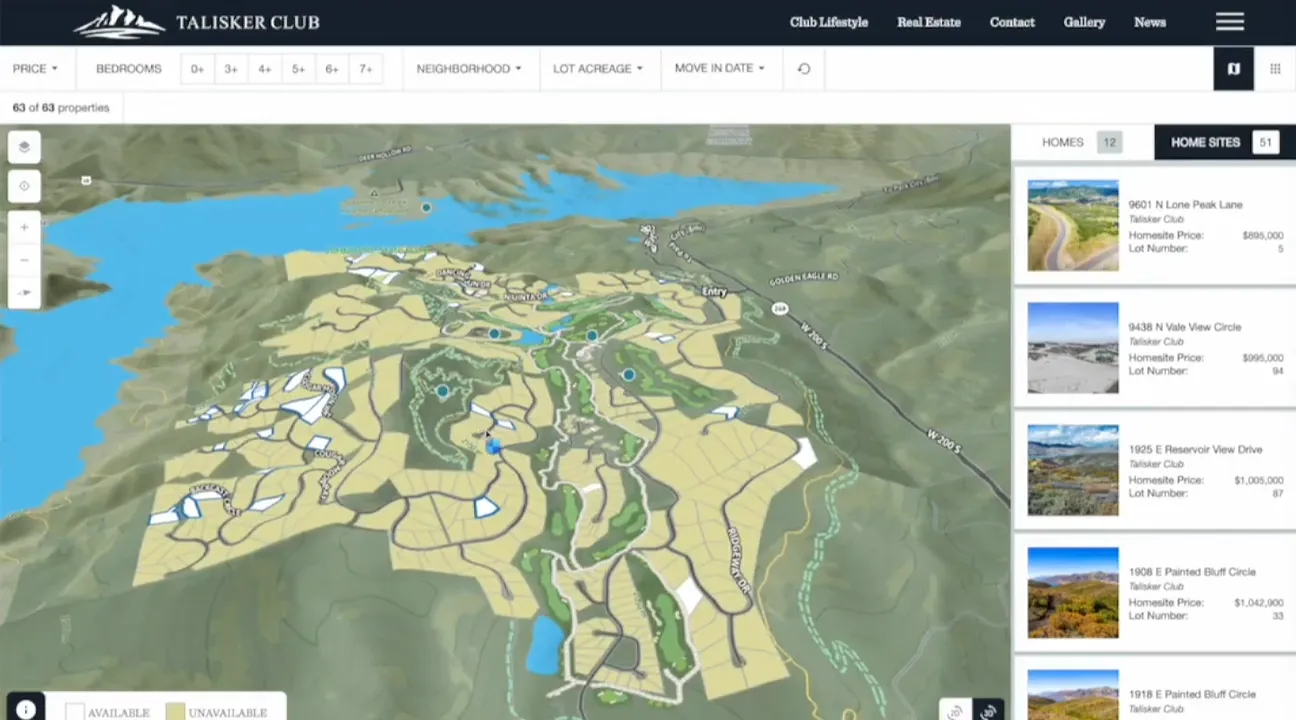1296x720 pixels.
Task: Click the 1925 E Reservoir View Drive thumbnail
Action: click(x=1073, y=470)
